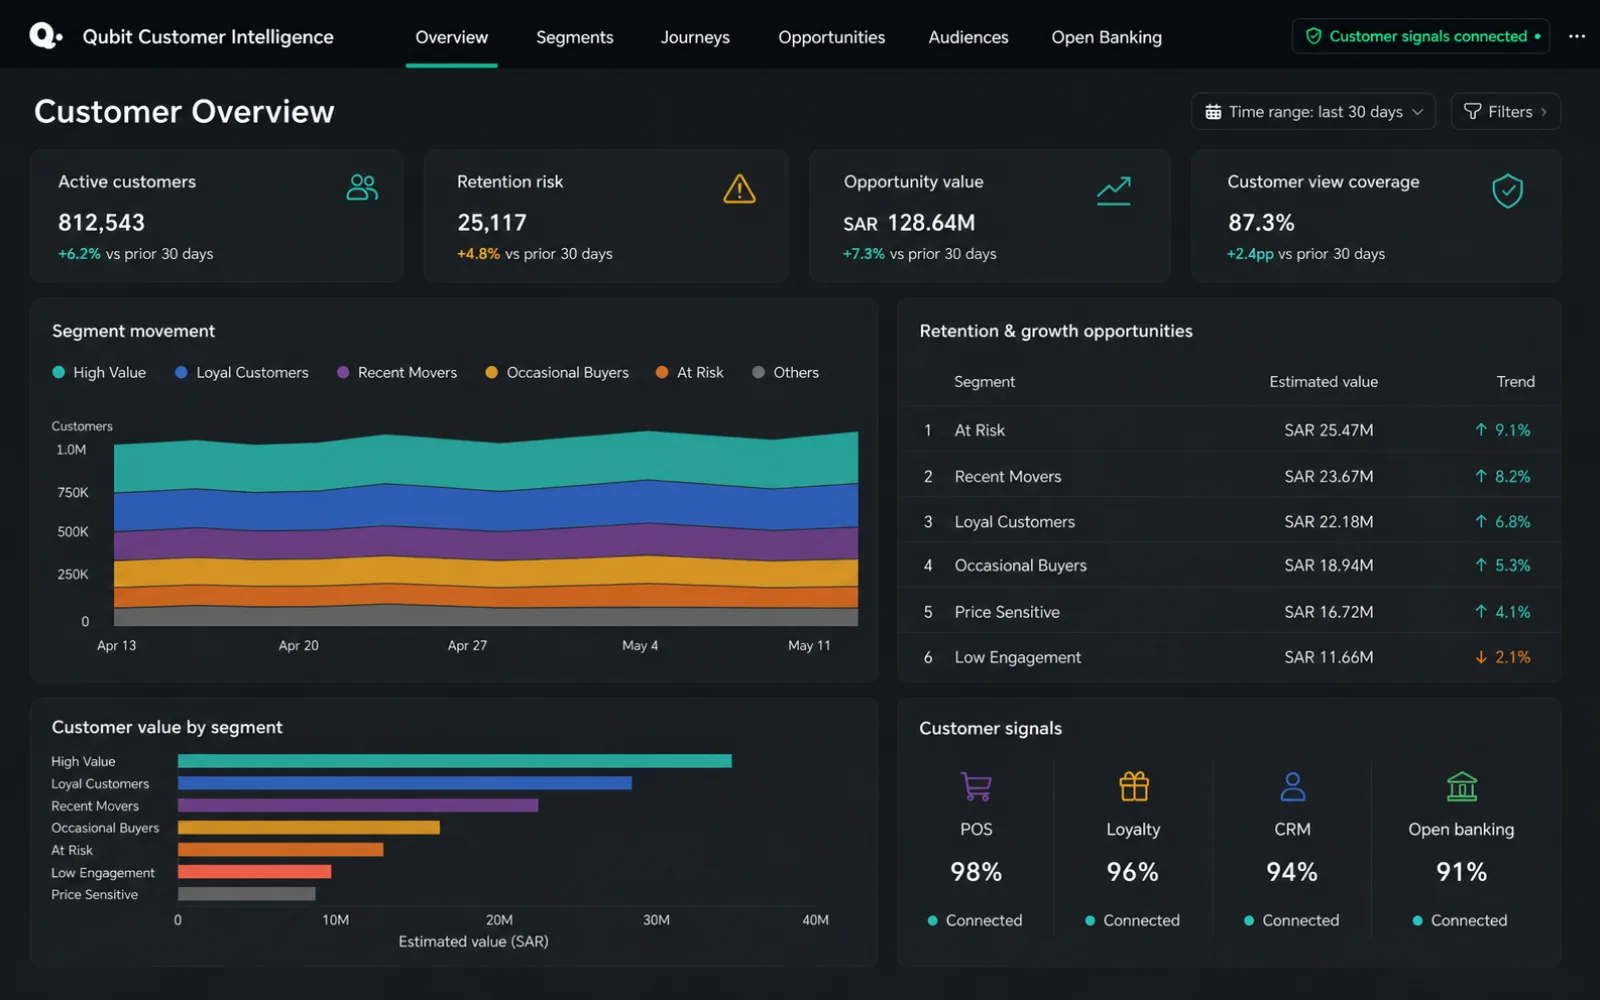Click the POS shopping cart icon
This screenshot has width=1600, height=1000.
pos(976,786)
